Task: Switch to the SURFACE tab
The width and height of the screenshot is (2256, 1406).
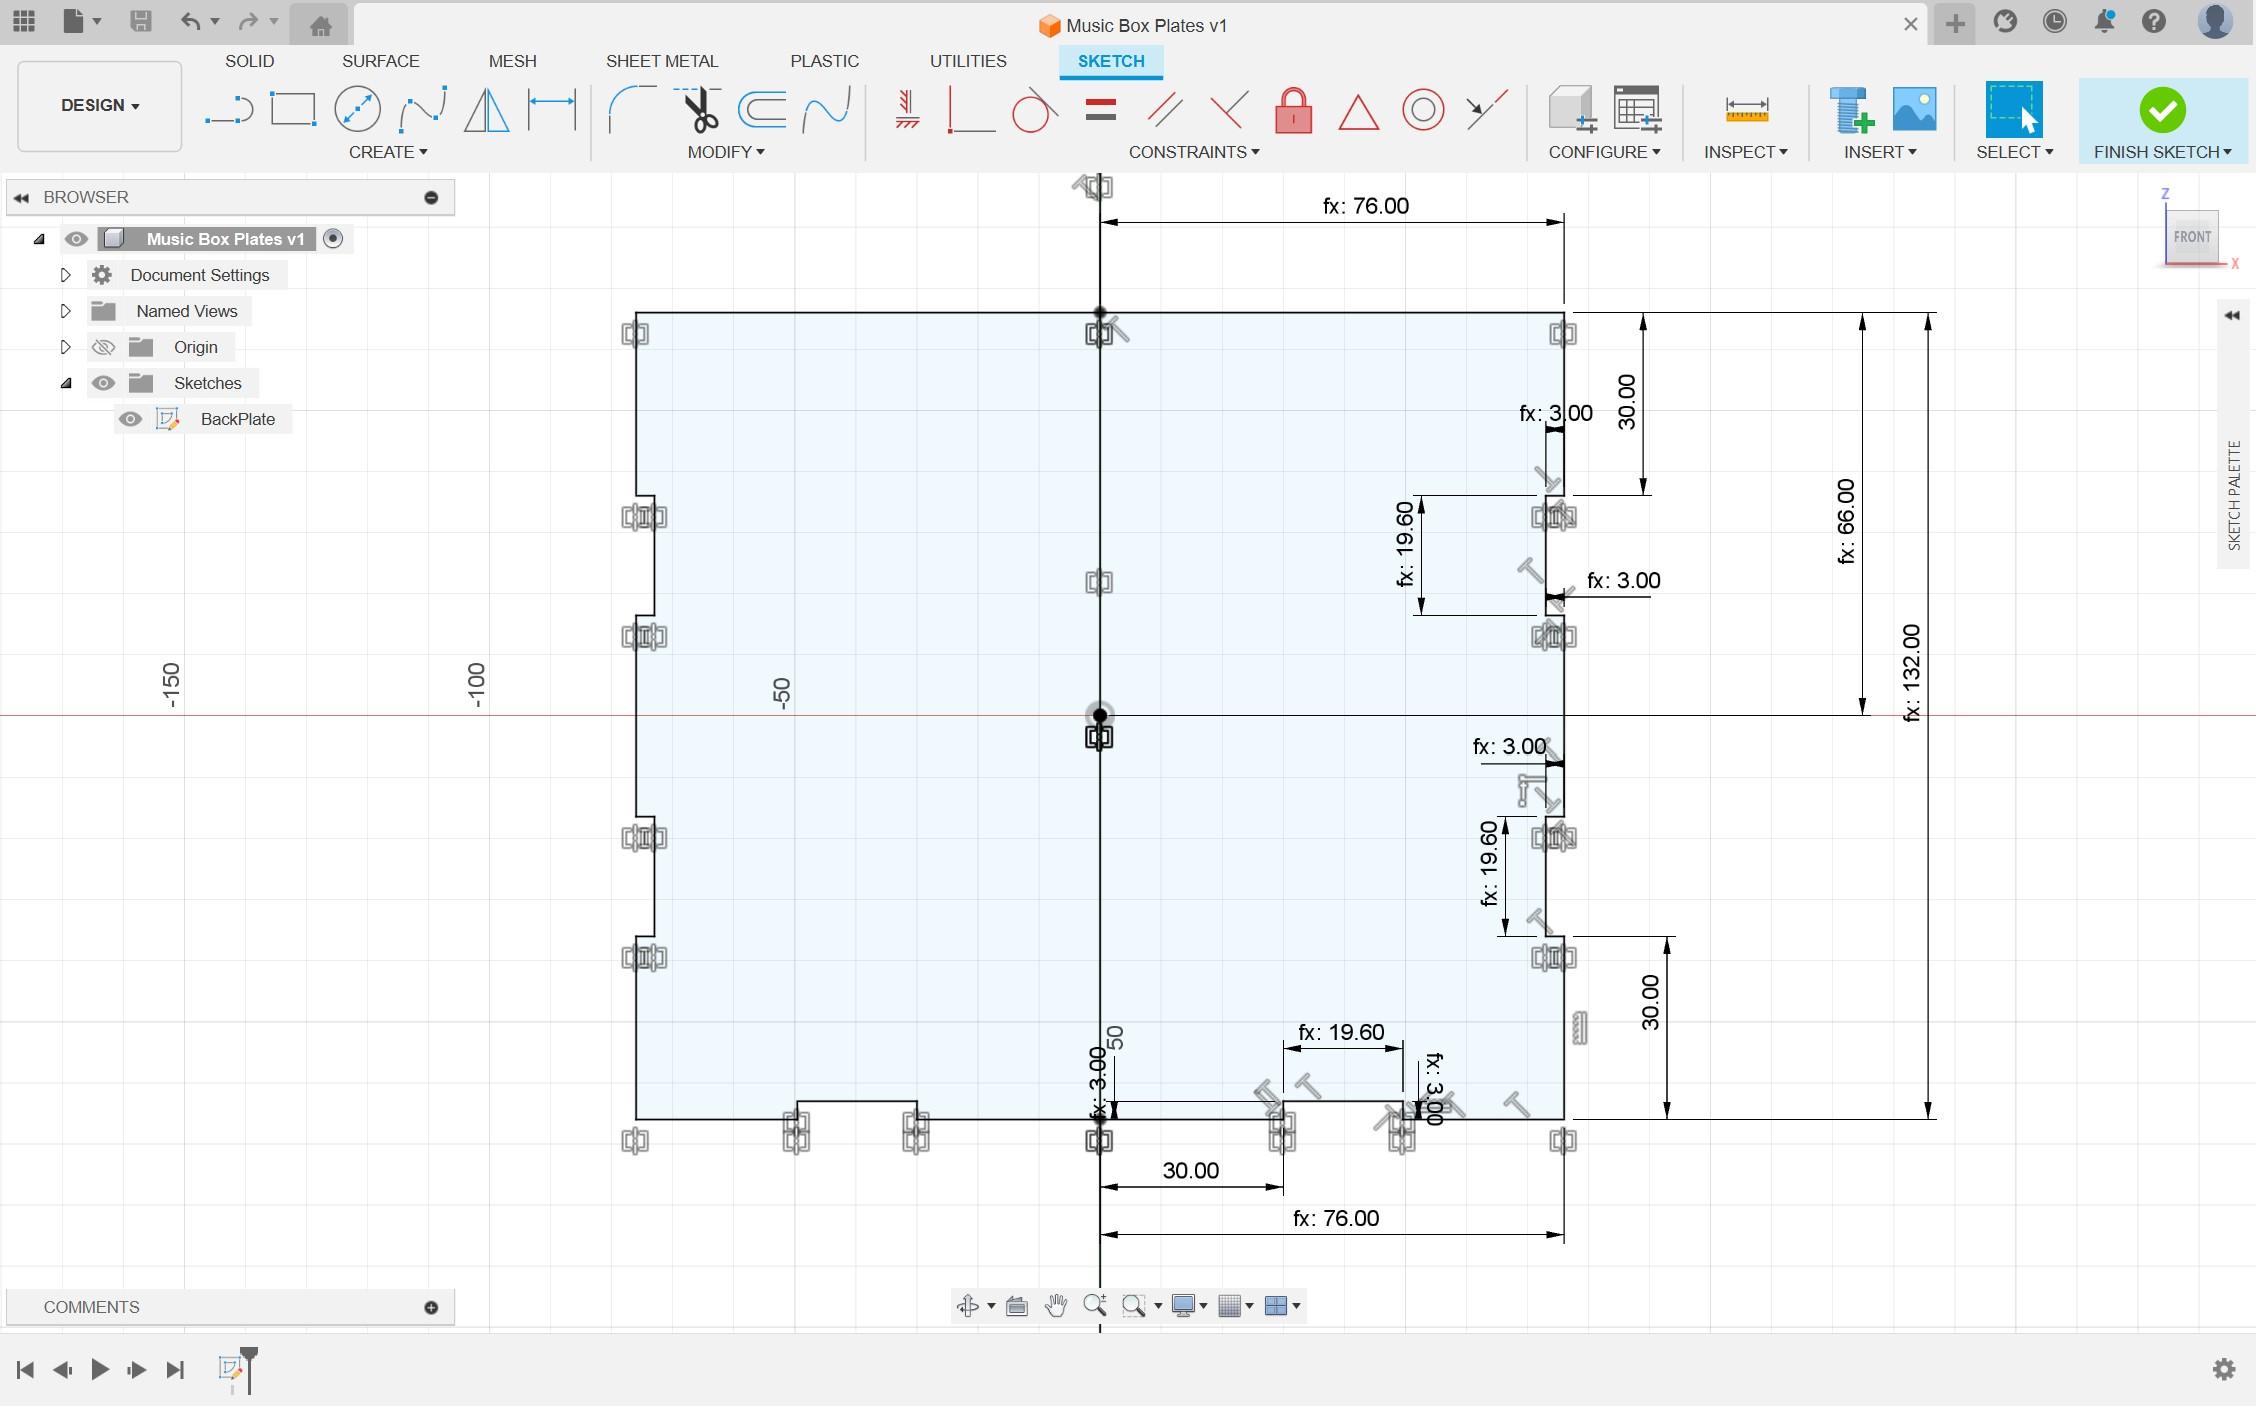Action: [380, 61]
